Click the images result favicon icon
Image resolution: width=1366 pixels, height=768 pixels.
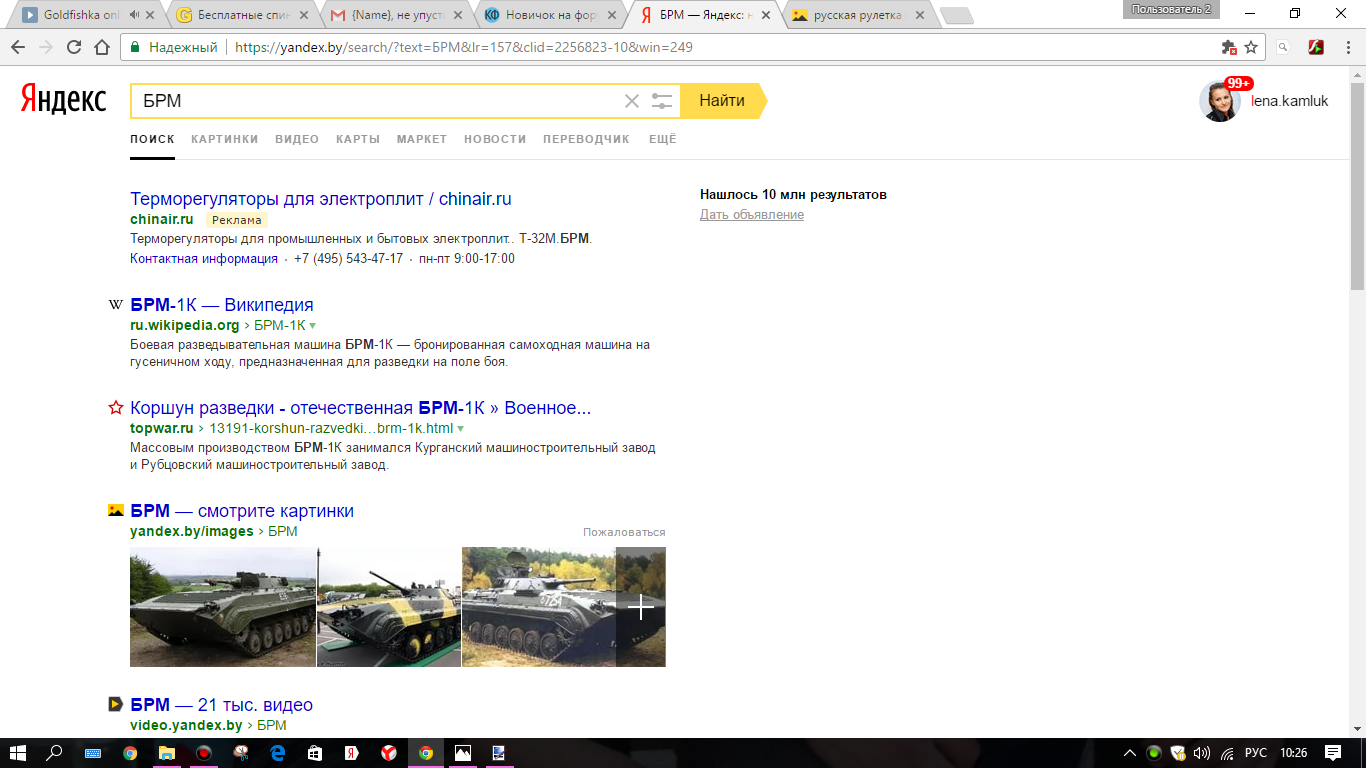(116, 511)
